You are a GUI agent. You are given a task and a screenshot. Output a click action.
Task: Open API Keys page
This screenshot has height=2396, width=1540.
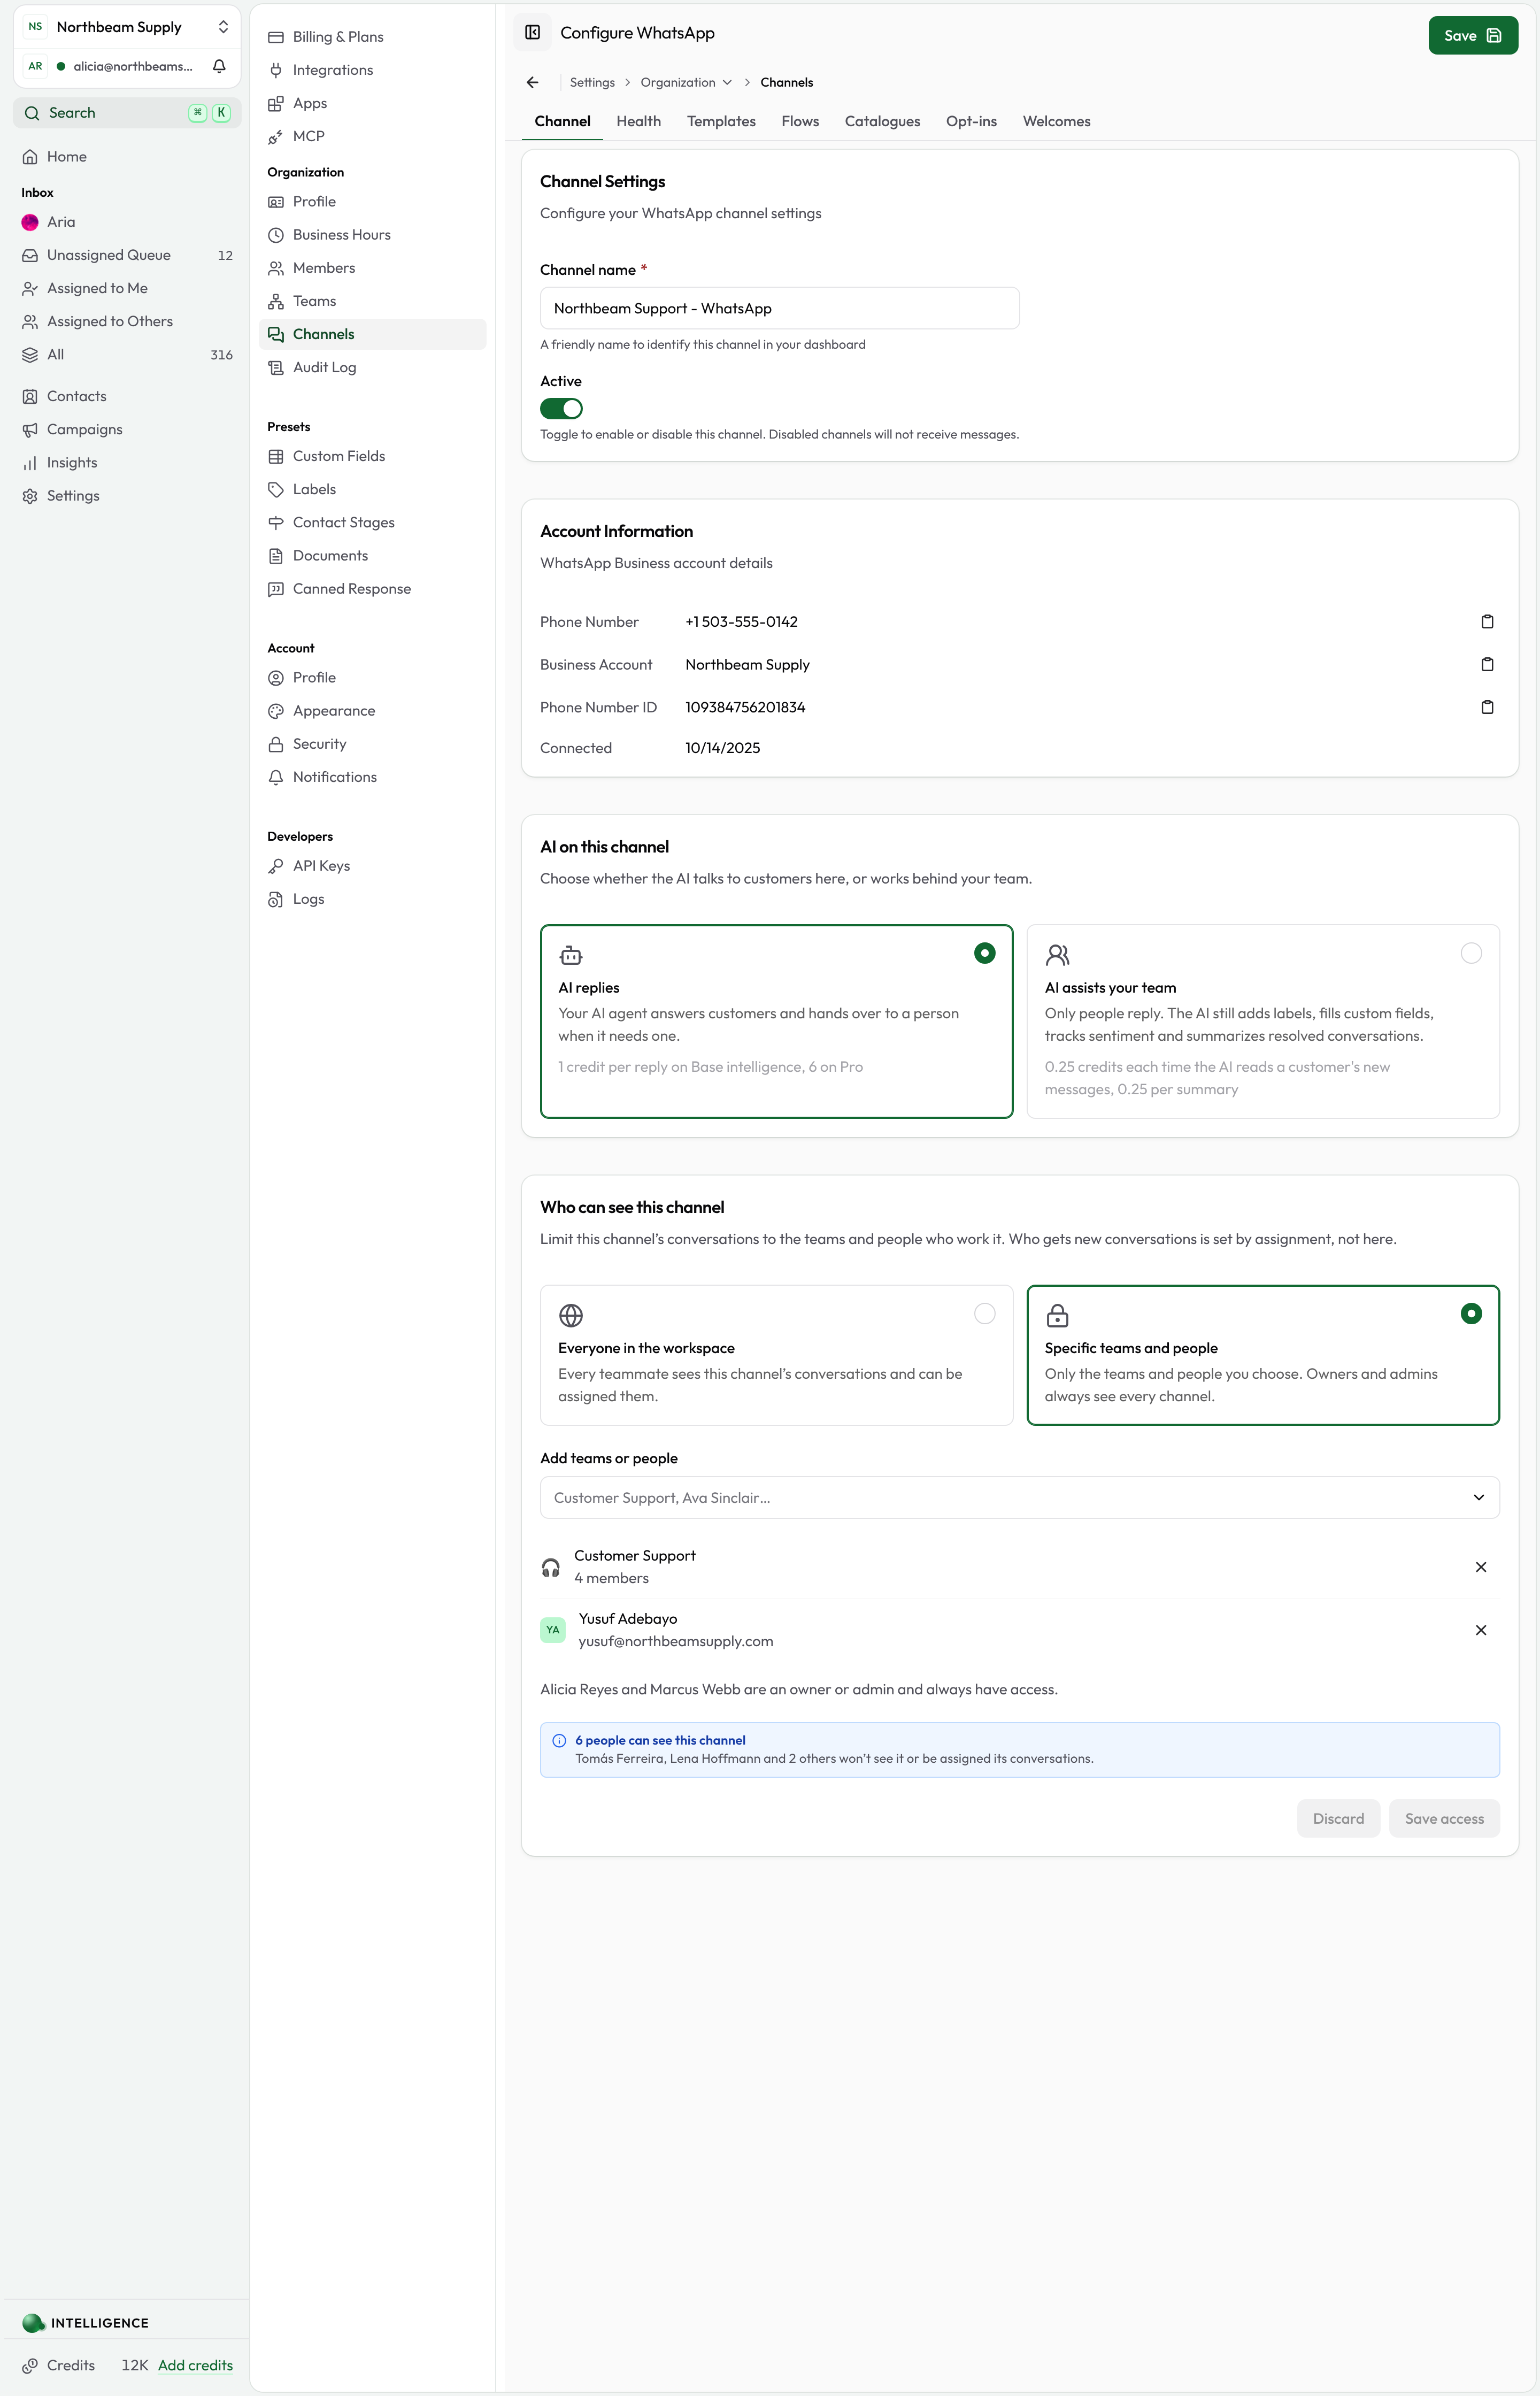372,866
